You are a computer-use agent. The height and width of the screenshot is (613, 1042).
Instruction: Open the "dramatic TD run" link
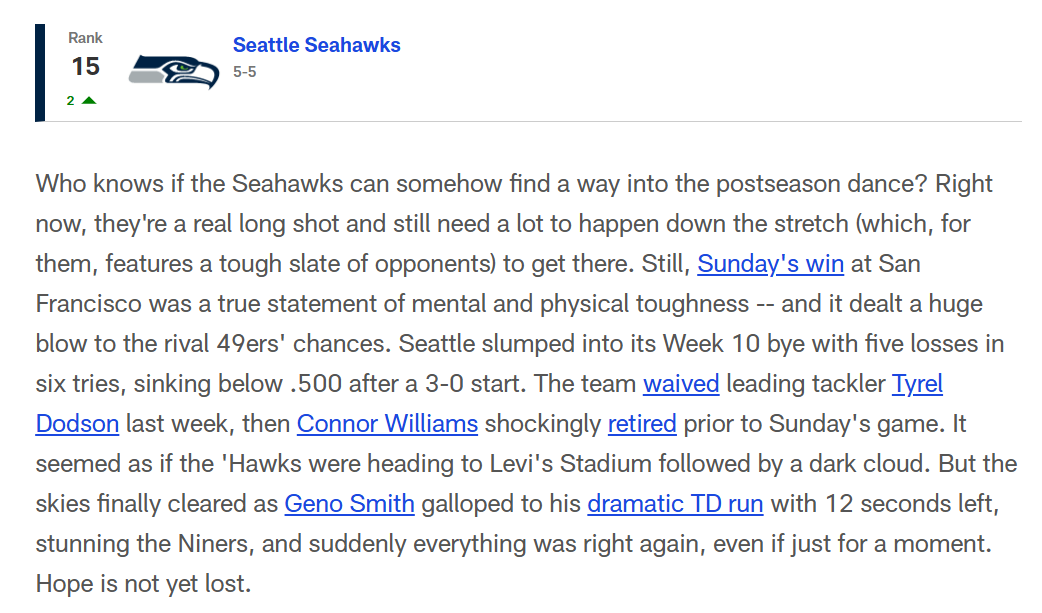point(675,503)
